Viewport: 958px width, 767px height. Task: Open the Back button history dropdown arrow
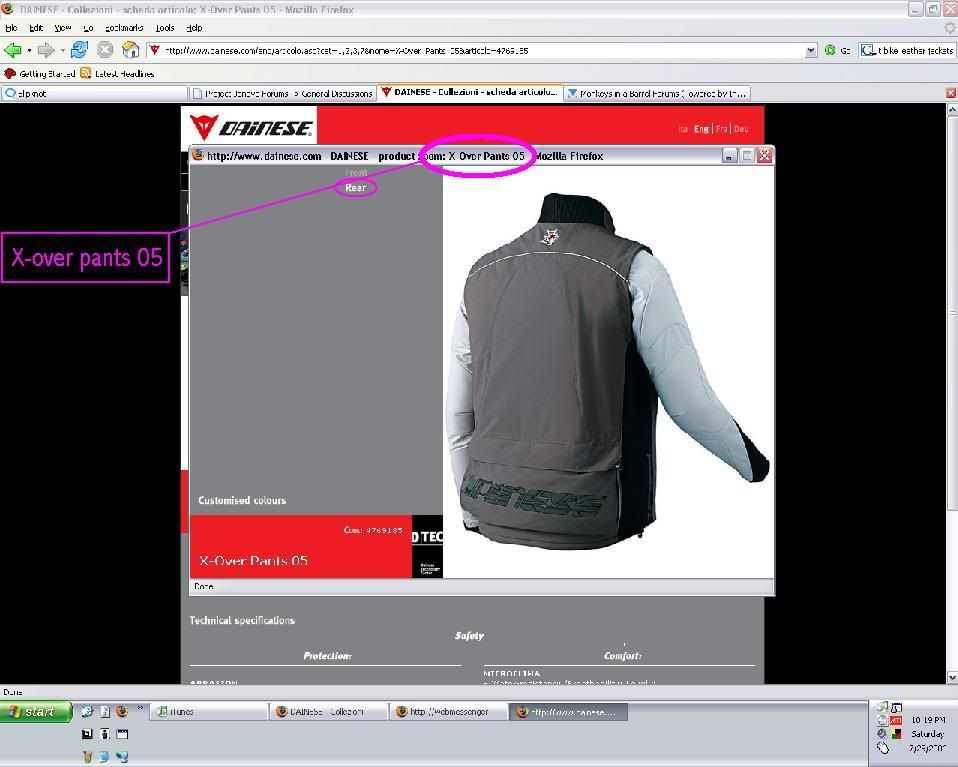tap(29, 51)
